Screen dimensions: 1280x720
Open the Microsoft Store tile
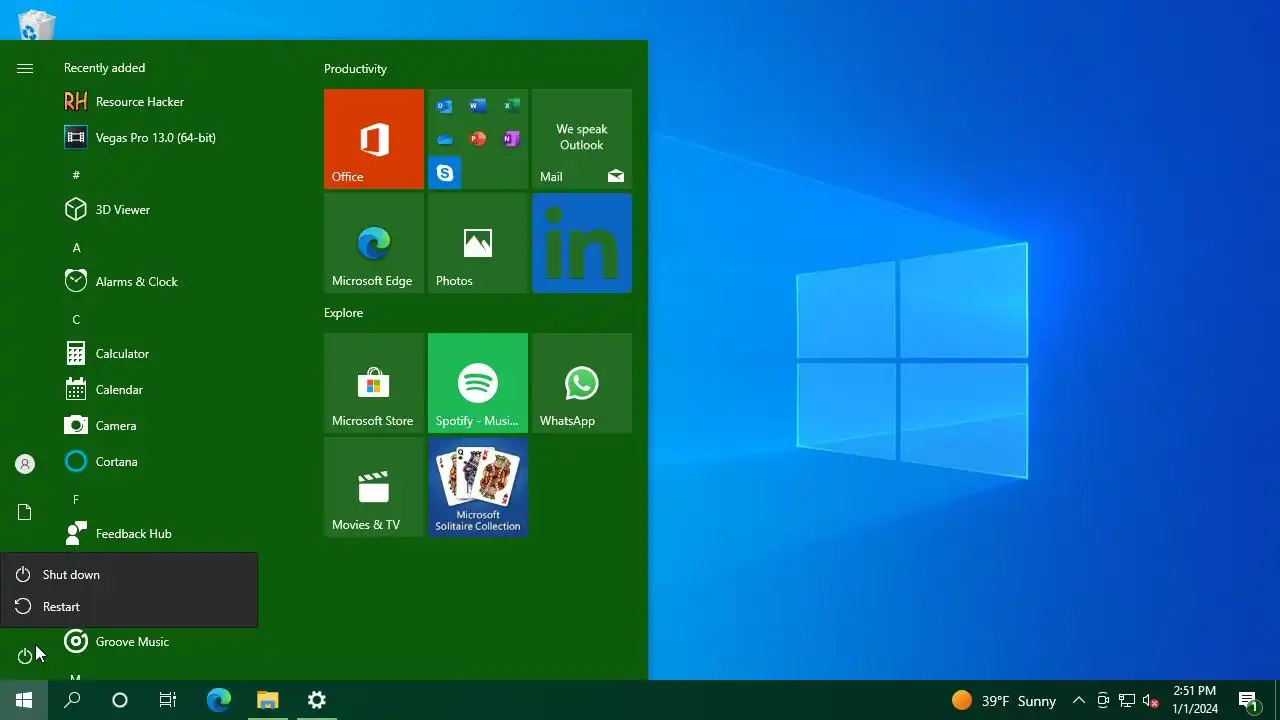[x=374, y=383]
